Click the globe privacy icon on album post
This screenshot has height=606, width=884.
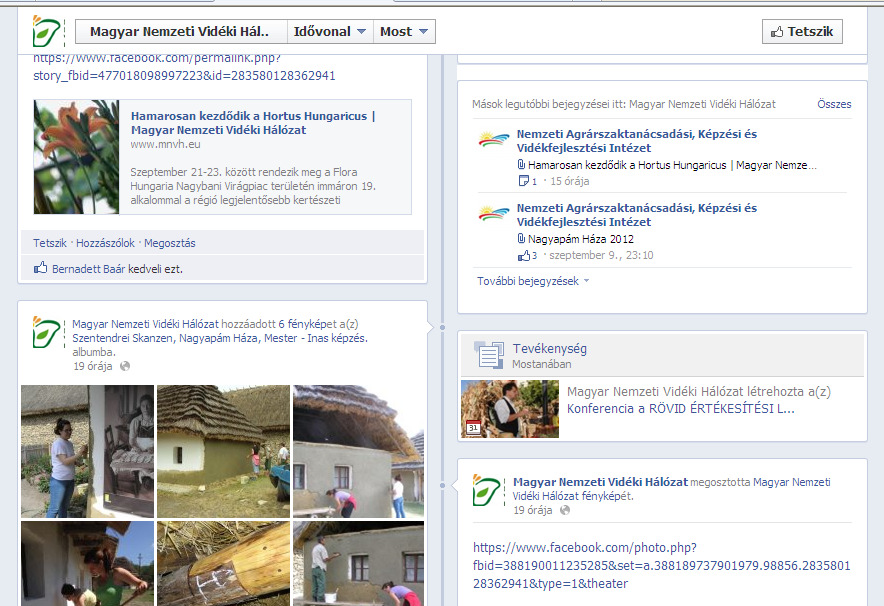[x=125, y=366]
